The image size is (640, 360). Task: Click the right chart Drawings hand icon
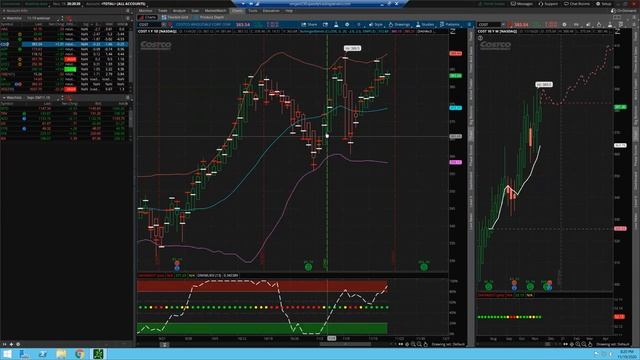(600, 24)
